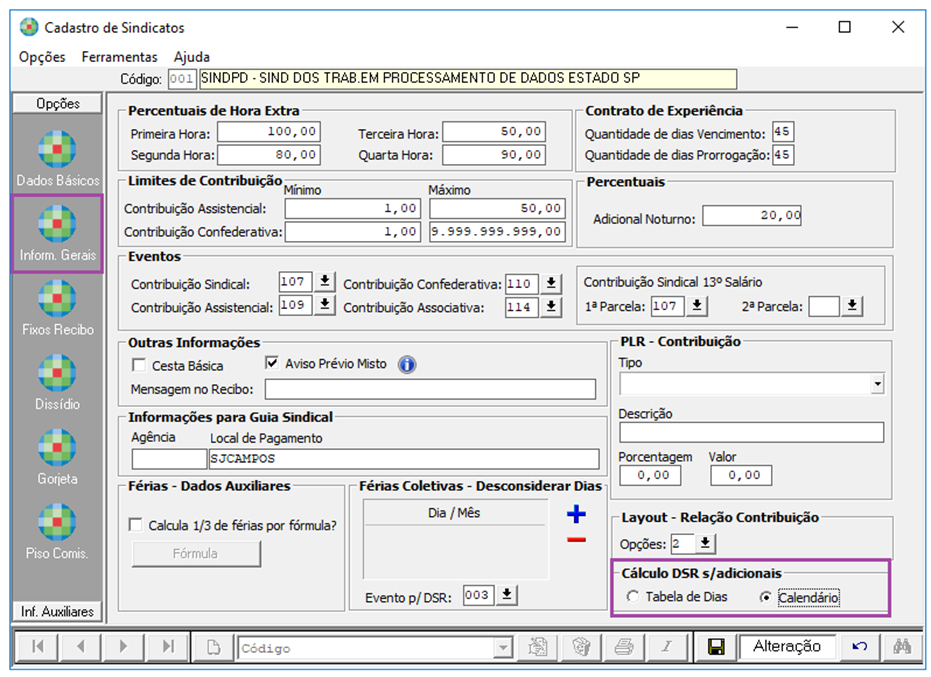Click the Contribuição Assistencial Máximo field
The image size is (931, 677).
[x=497, y=209]
